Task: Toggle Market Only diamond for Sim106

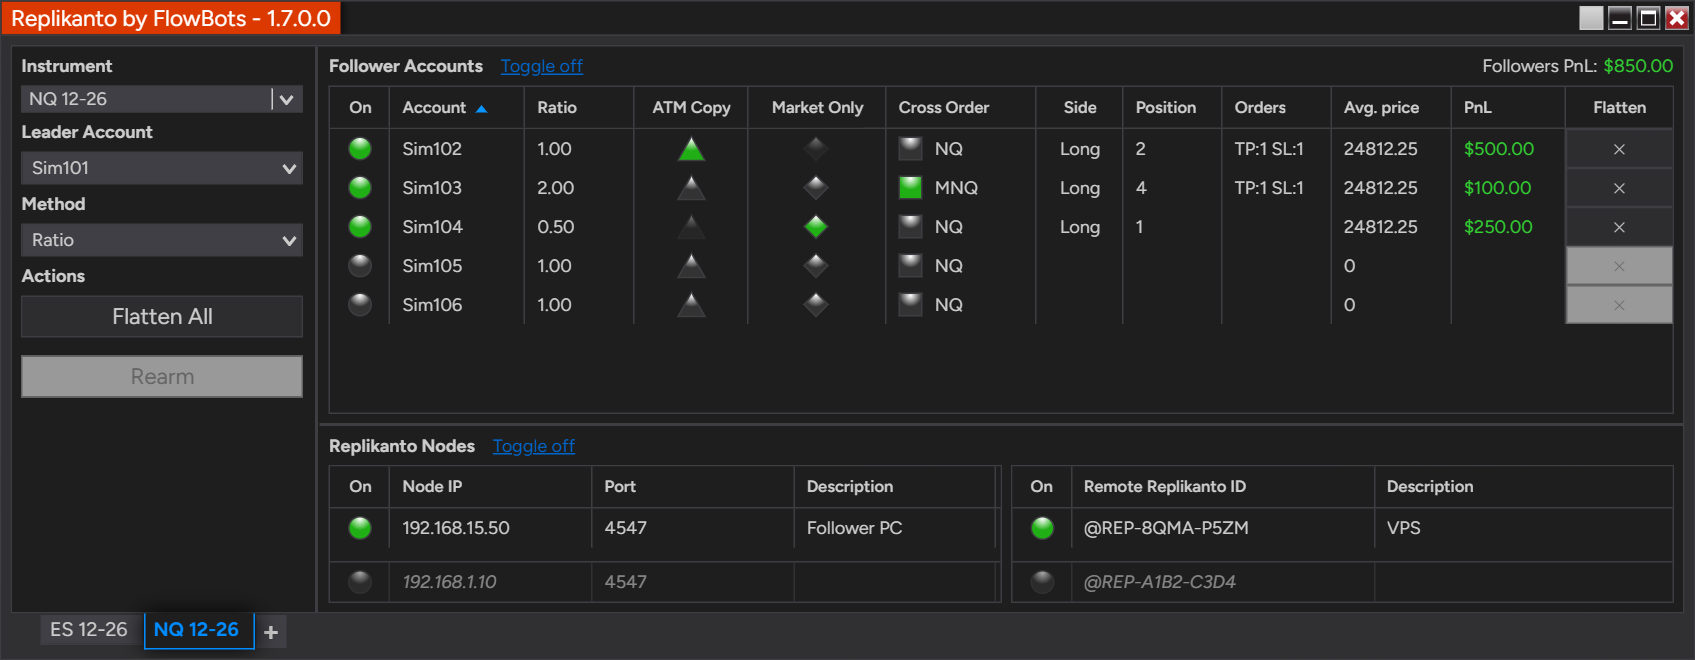Action: 816,305
